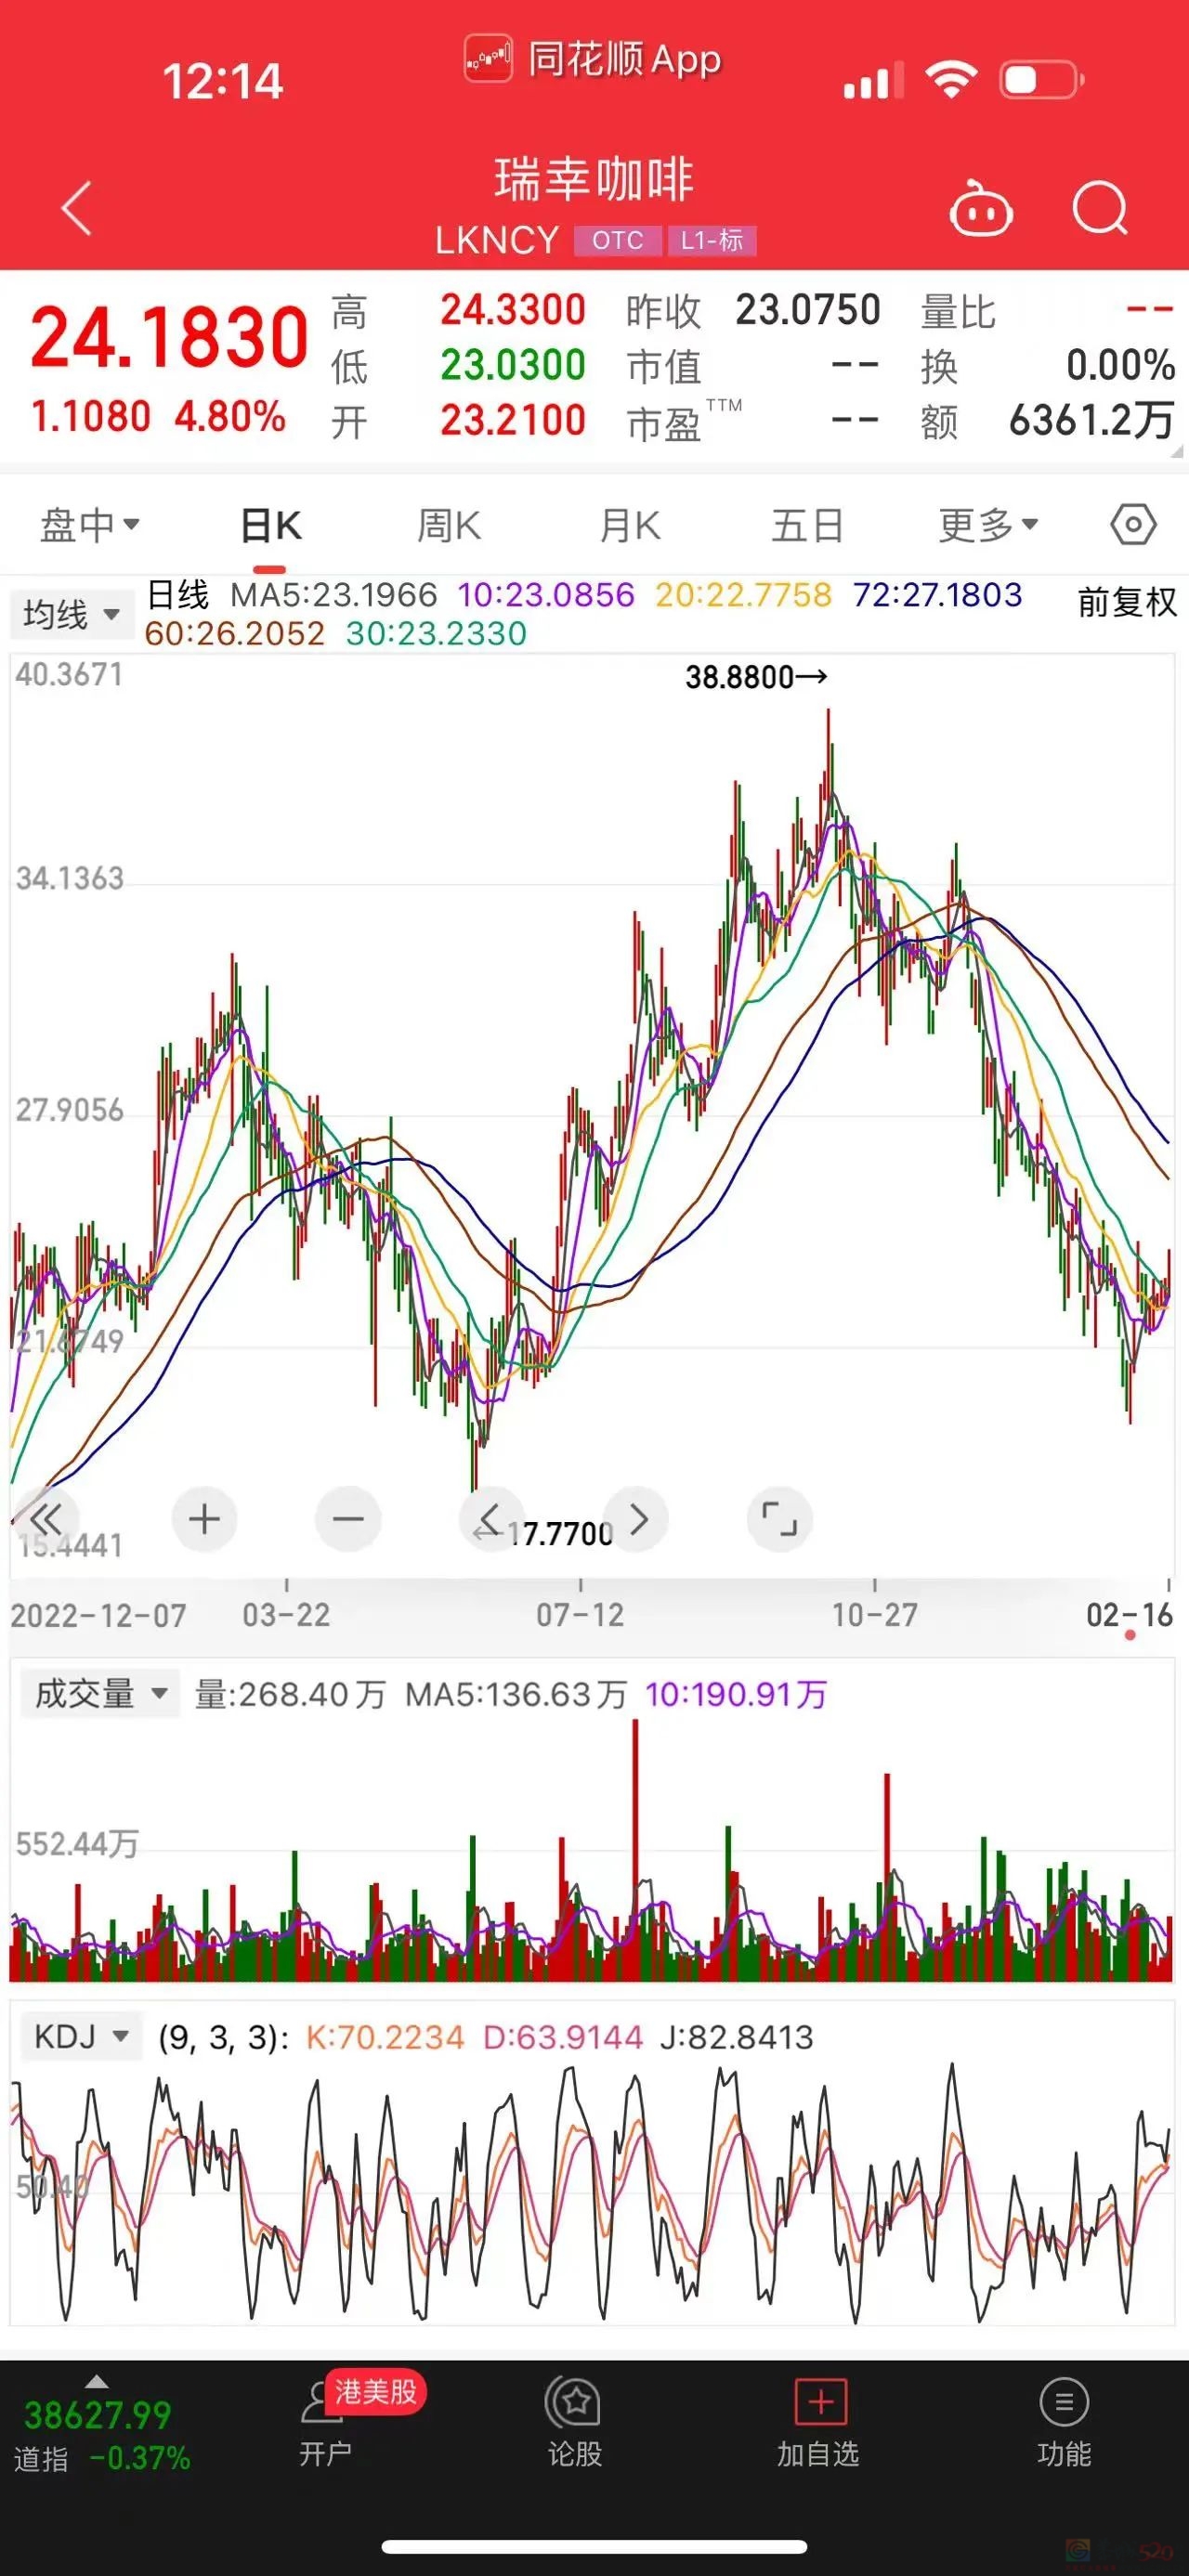
Task: Toggle 前复权 price adjustment
Action: [x=1126, y=603]
